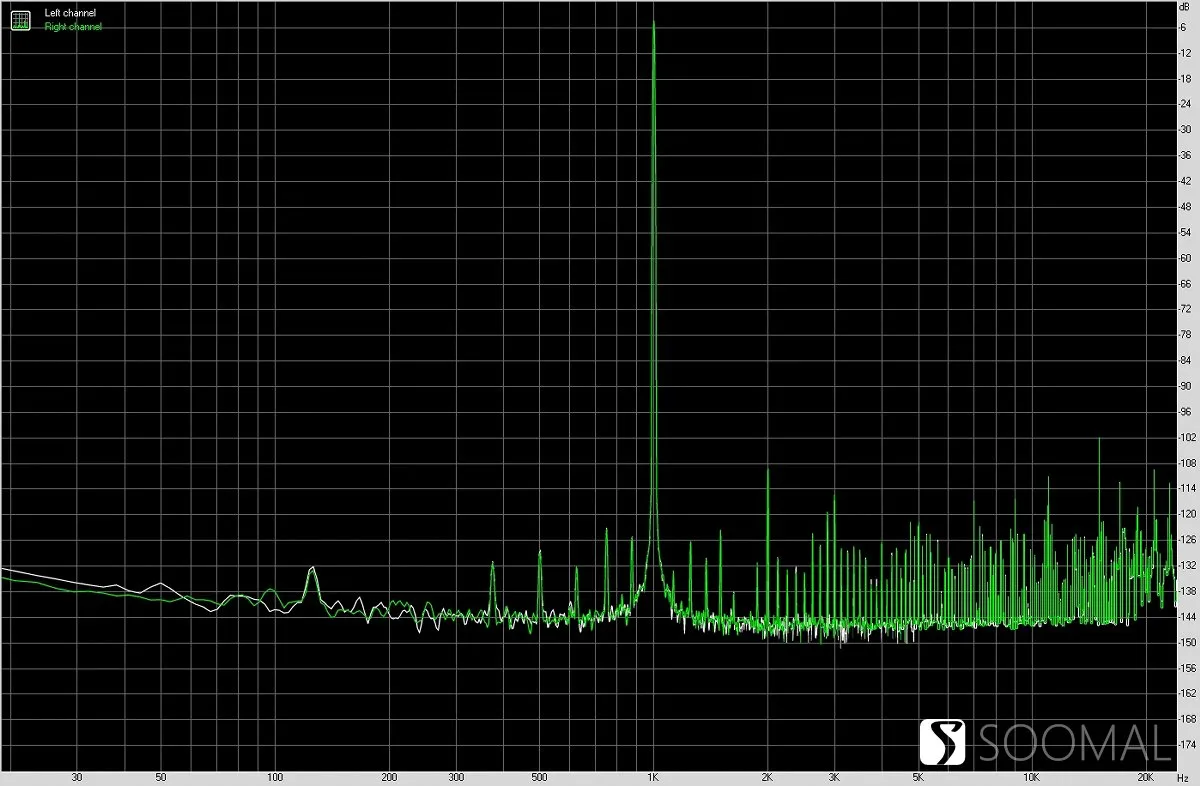Click the 1K frequency axis label
The image size is (1200, 786).
coord(653,777)
